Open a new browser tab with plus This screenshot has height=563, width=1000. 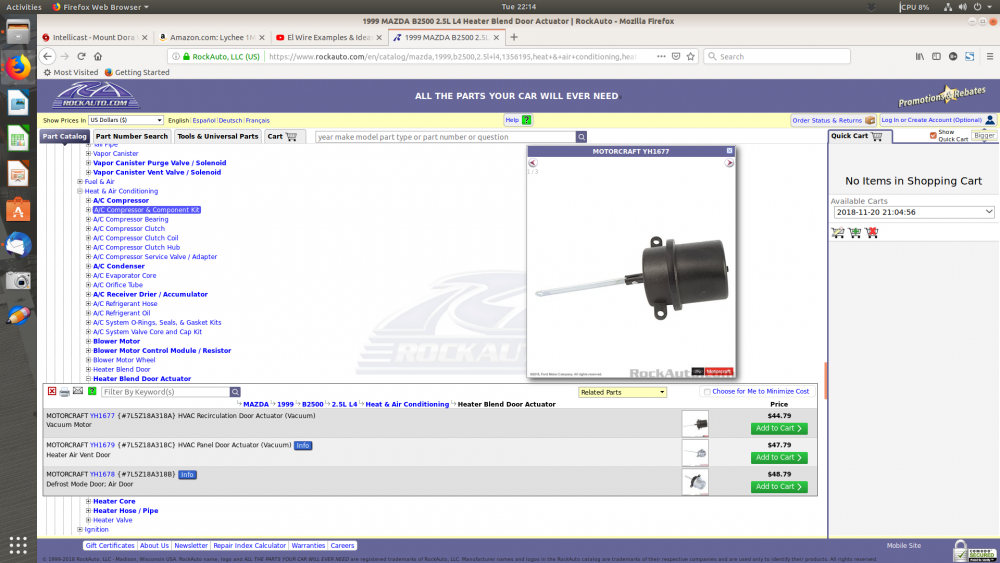click(514, 37)
